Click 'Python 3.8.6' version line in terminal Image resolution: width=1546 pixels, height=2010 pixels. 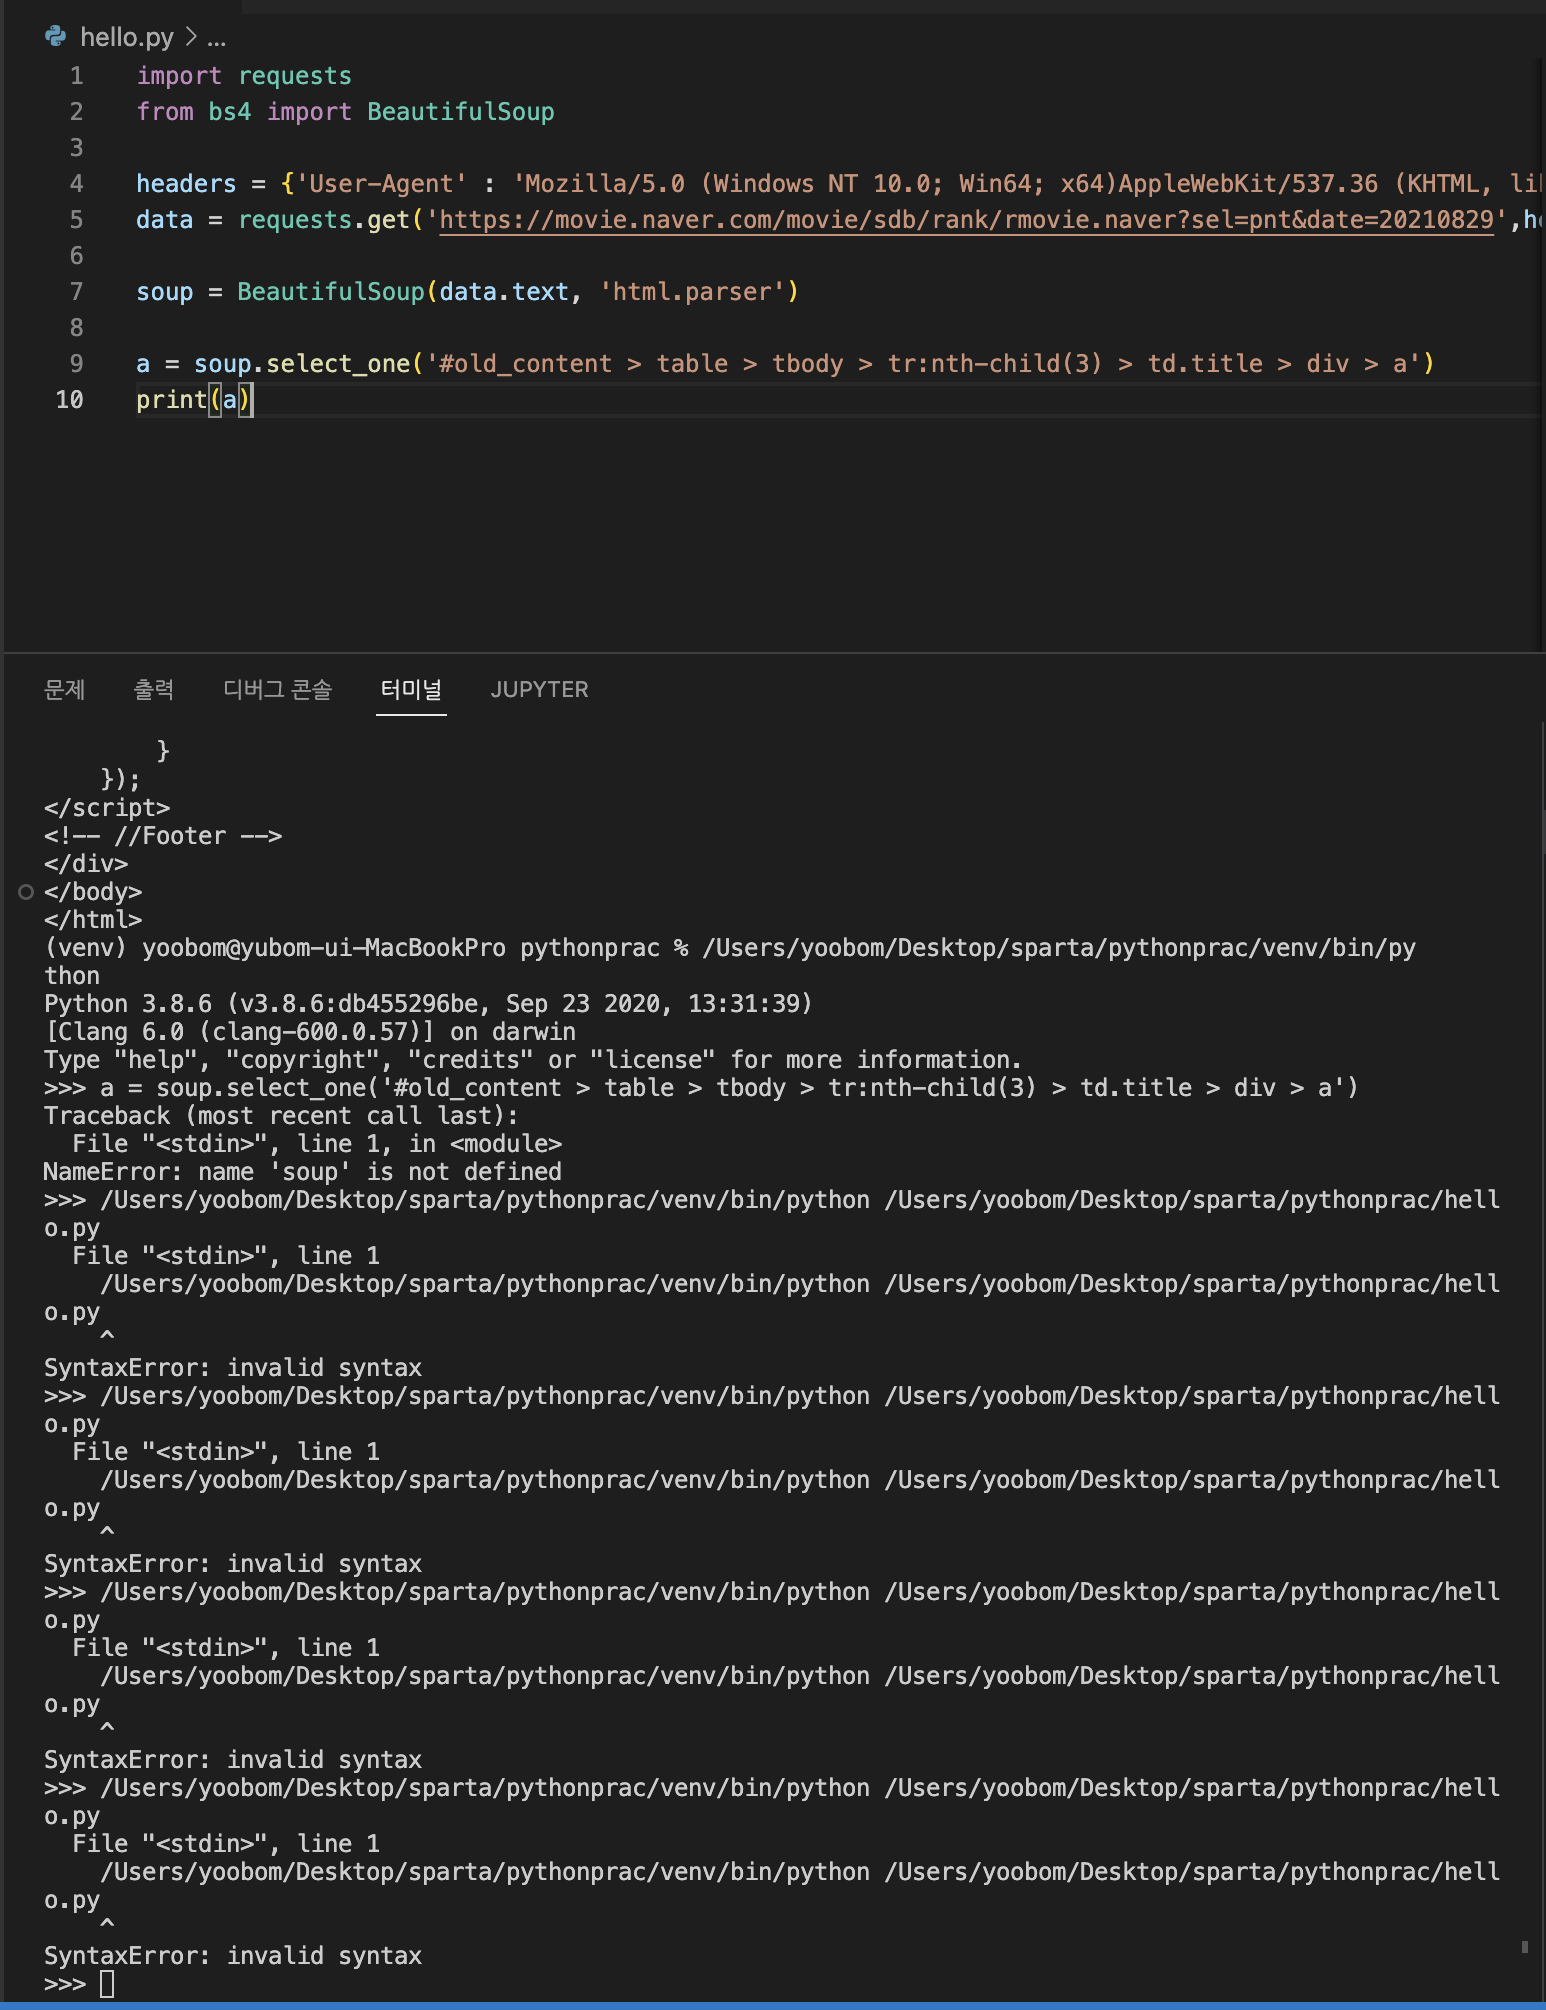[x=428, y=1004]
